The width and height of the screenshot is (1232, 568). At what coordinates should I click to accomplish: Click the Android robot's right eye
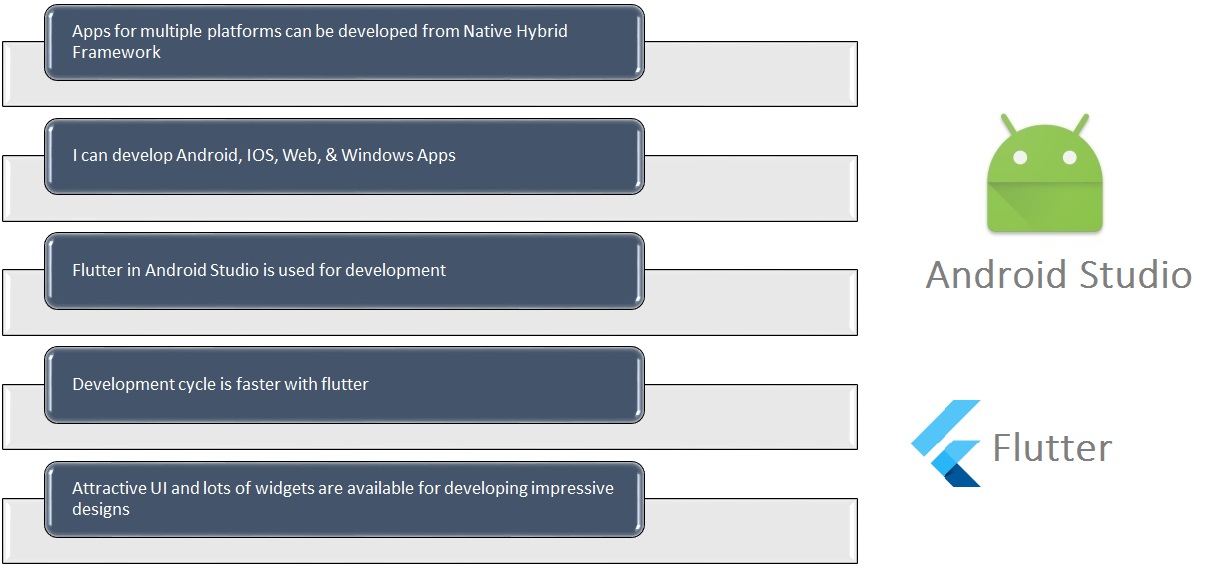[1069, 158]
